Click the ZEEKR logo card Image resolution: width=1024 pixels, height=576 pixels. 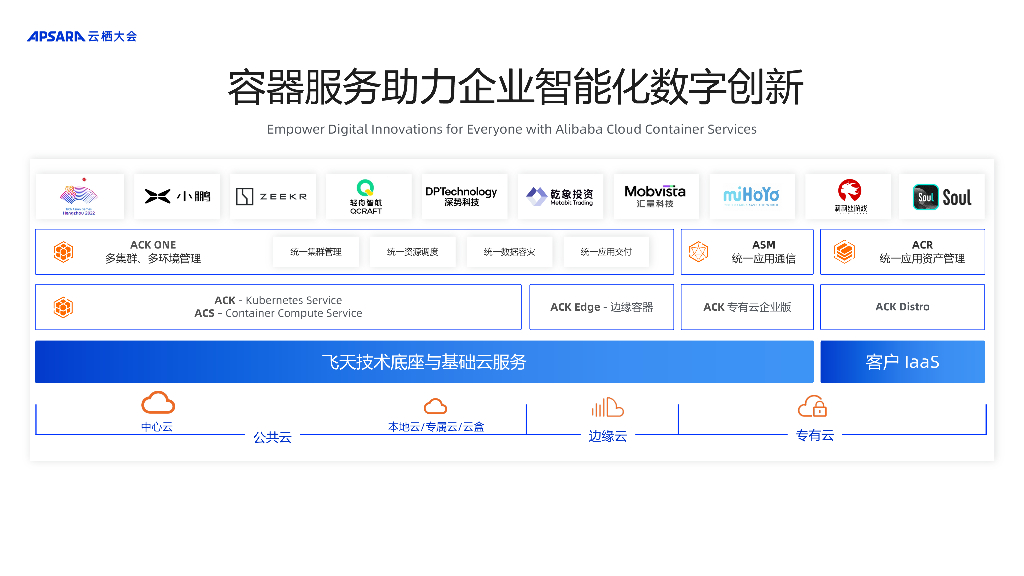[272, 196]
